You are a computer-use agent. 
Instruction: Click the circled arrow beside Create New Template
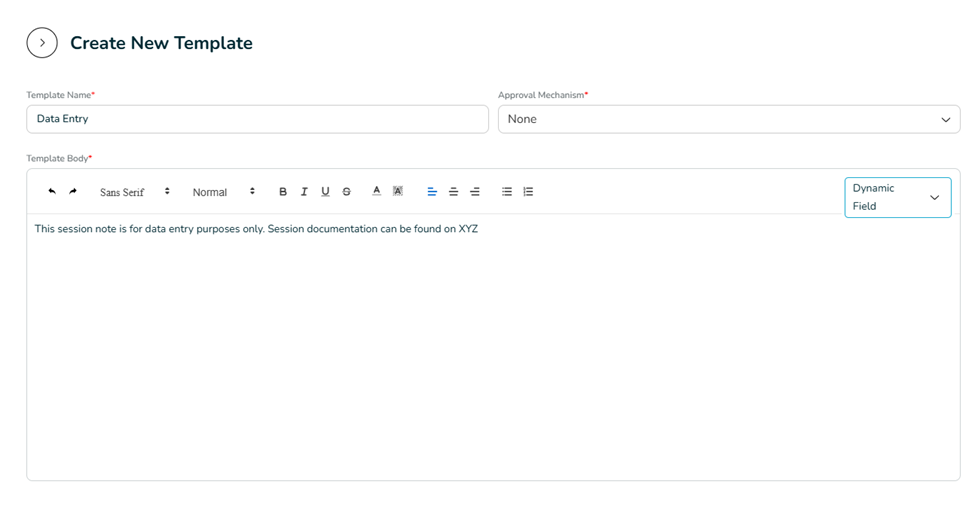[x=42, y=43]
